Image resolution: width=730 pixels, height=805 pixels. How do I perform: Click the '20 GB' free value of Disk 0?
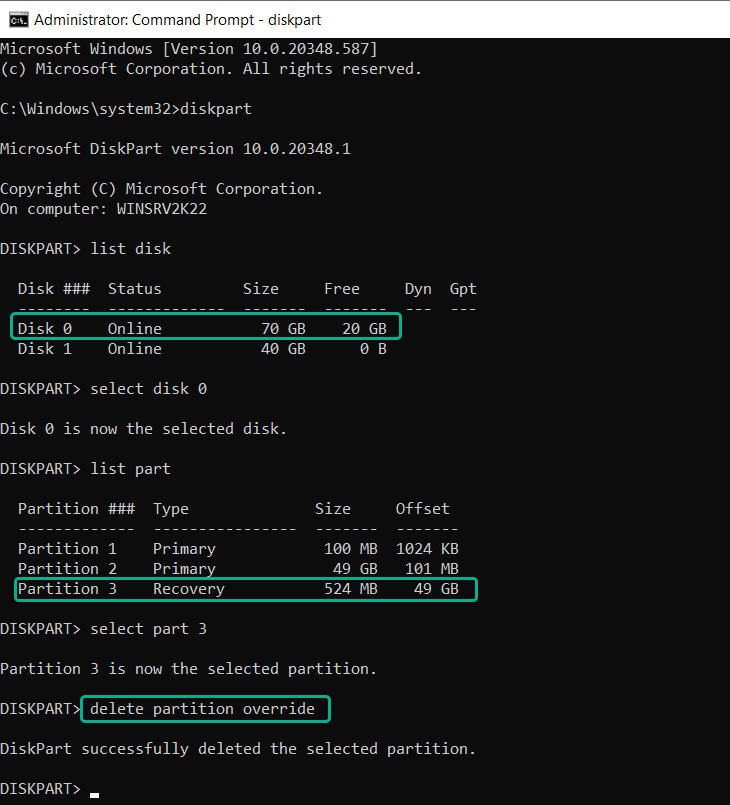(x=364, y=329)
